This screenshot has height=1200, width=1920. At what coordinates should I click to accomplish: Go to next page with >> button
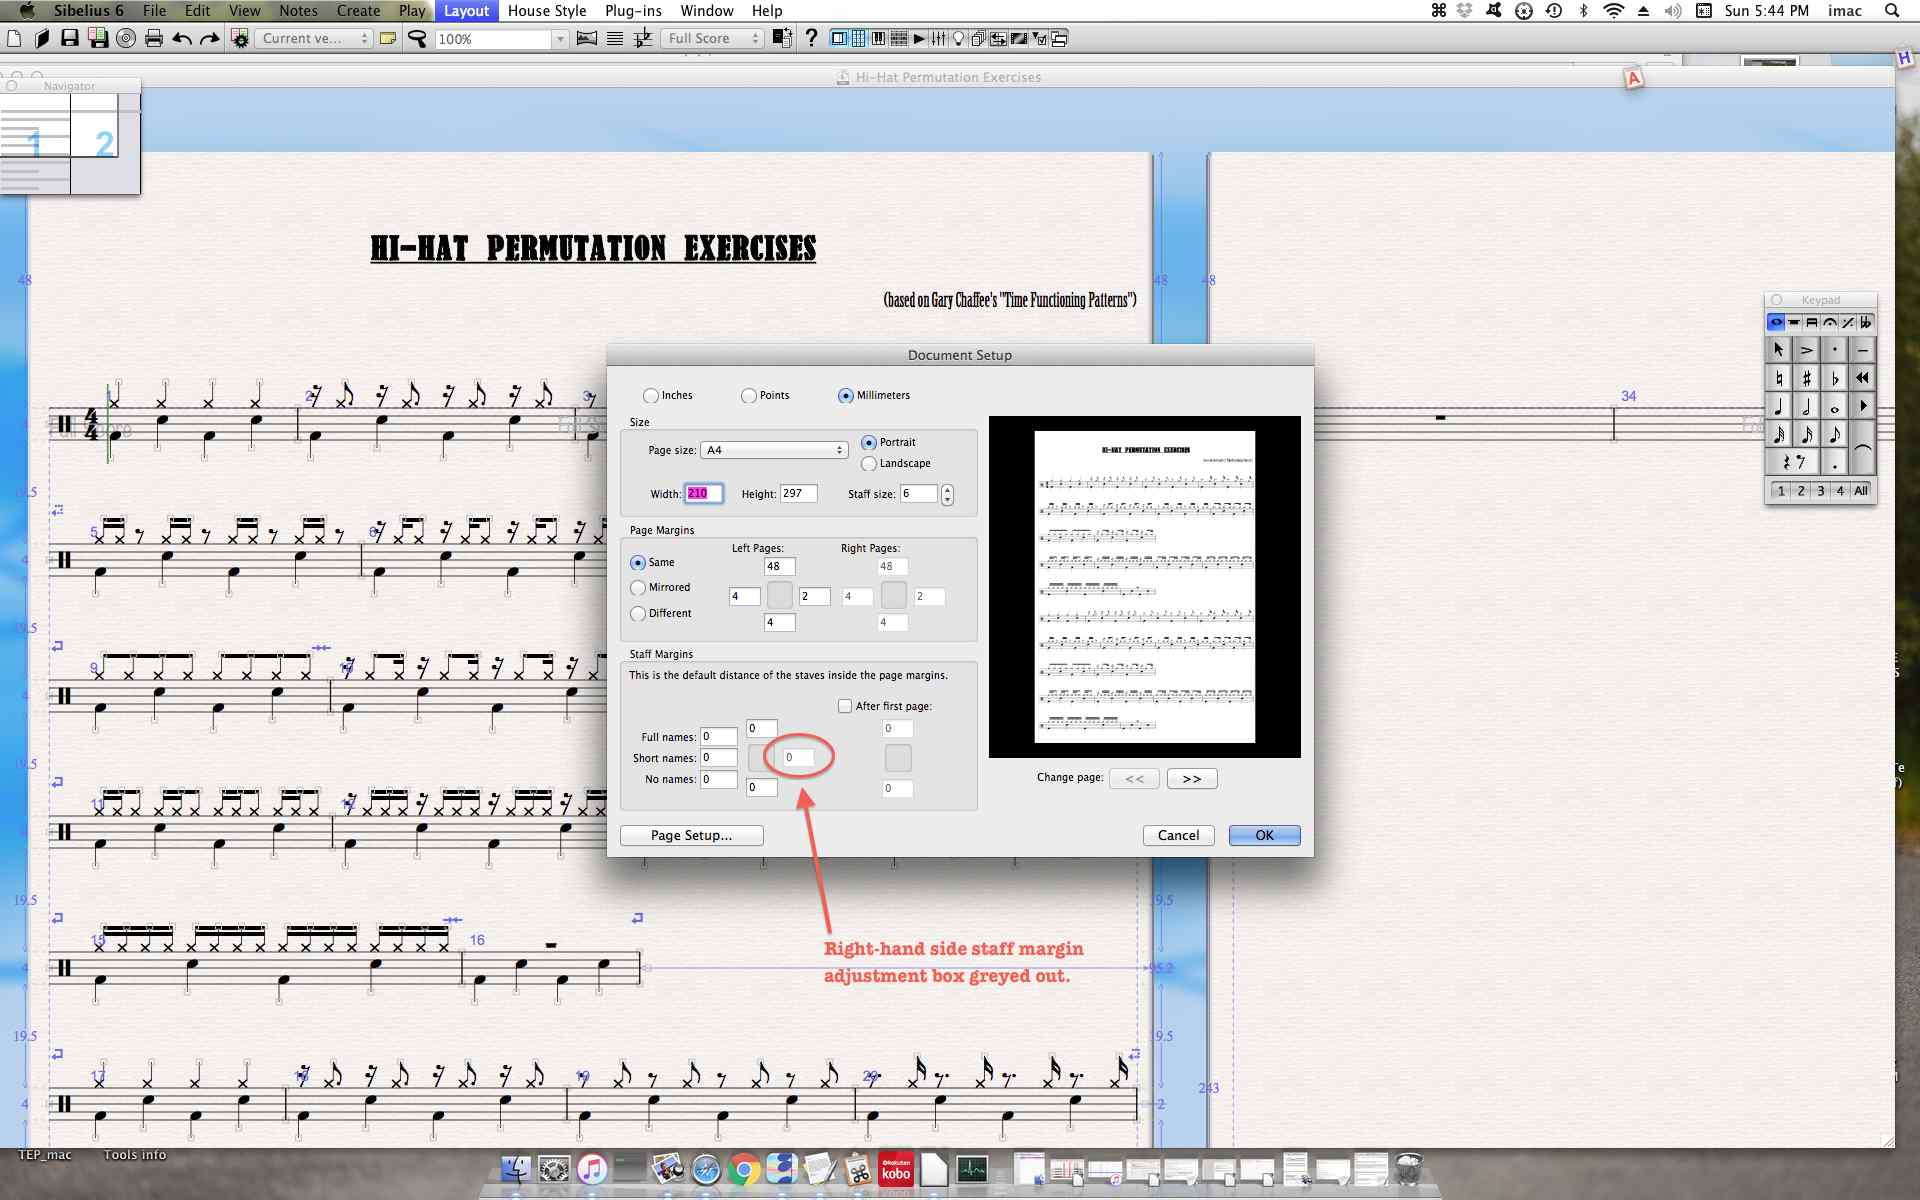(x=1191, y=778)
